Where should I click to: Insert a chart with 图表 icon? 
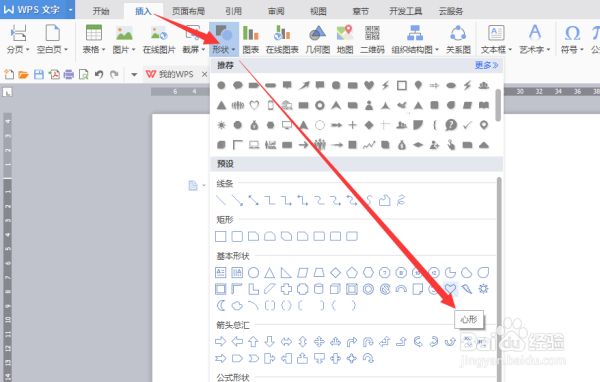pyautogui.click(x=251, y=39)
